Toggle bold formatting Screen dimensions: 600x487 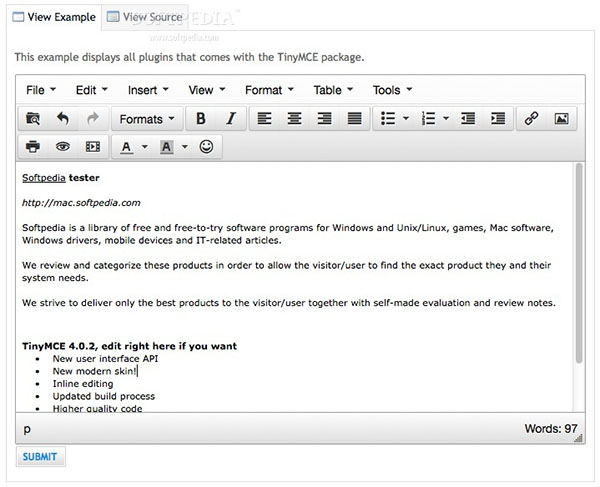click(x=201, y=119)
